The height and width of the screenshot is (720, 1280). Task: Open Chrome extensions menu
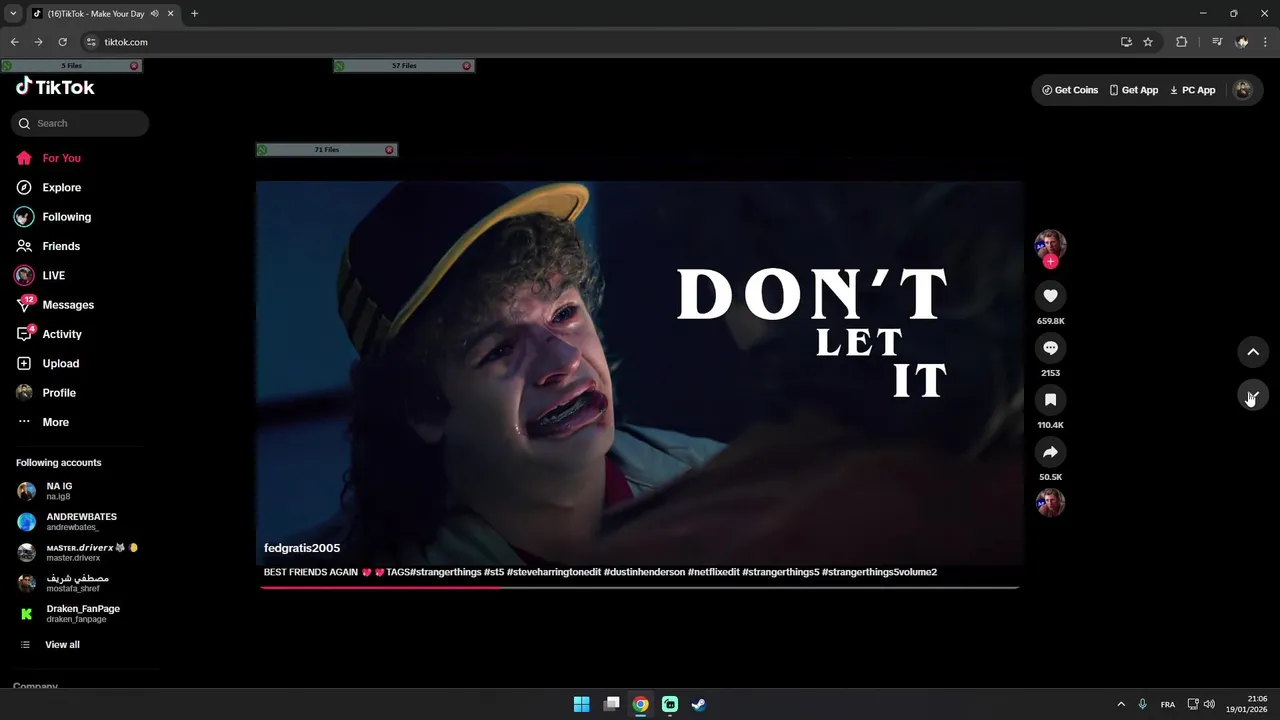click(x=1182, y=42)
